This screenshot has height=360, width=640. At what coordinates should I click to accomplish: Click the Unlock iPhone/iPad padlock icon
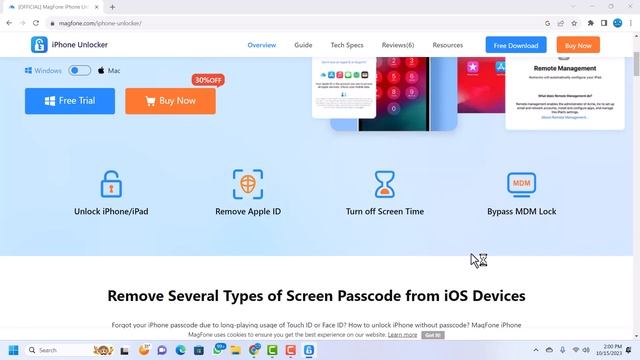(x=111, y=184)
